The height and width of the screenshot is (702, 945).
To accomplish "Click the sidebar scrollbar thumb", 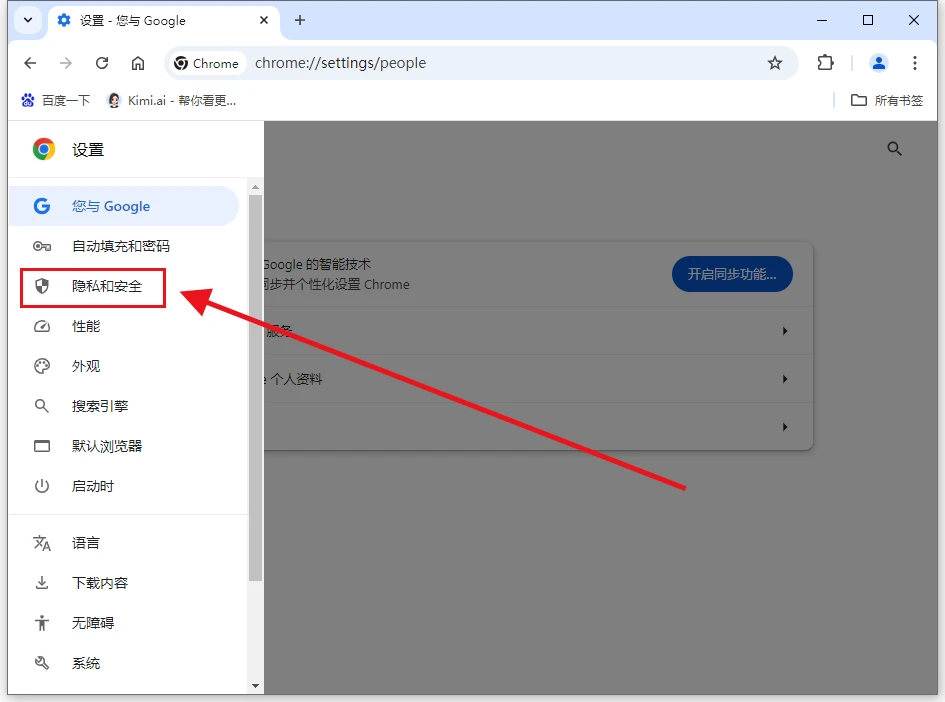I will click(256, 388).
